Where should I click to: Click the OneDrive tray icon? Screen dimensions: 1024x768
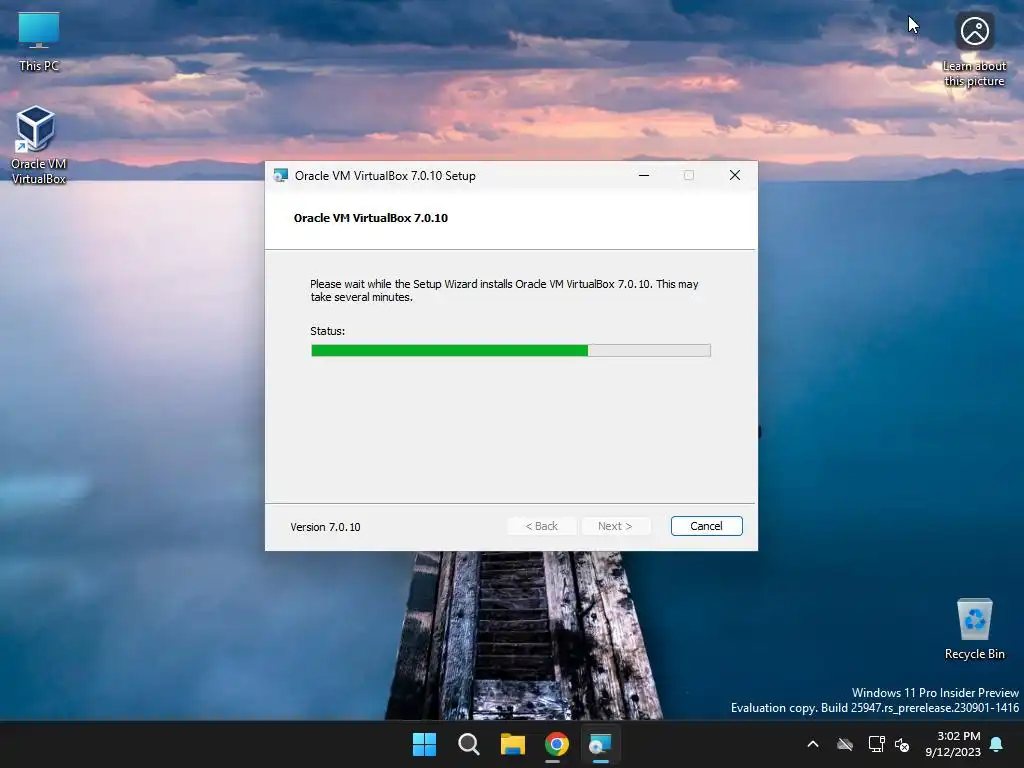click(845, 744)
